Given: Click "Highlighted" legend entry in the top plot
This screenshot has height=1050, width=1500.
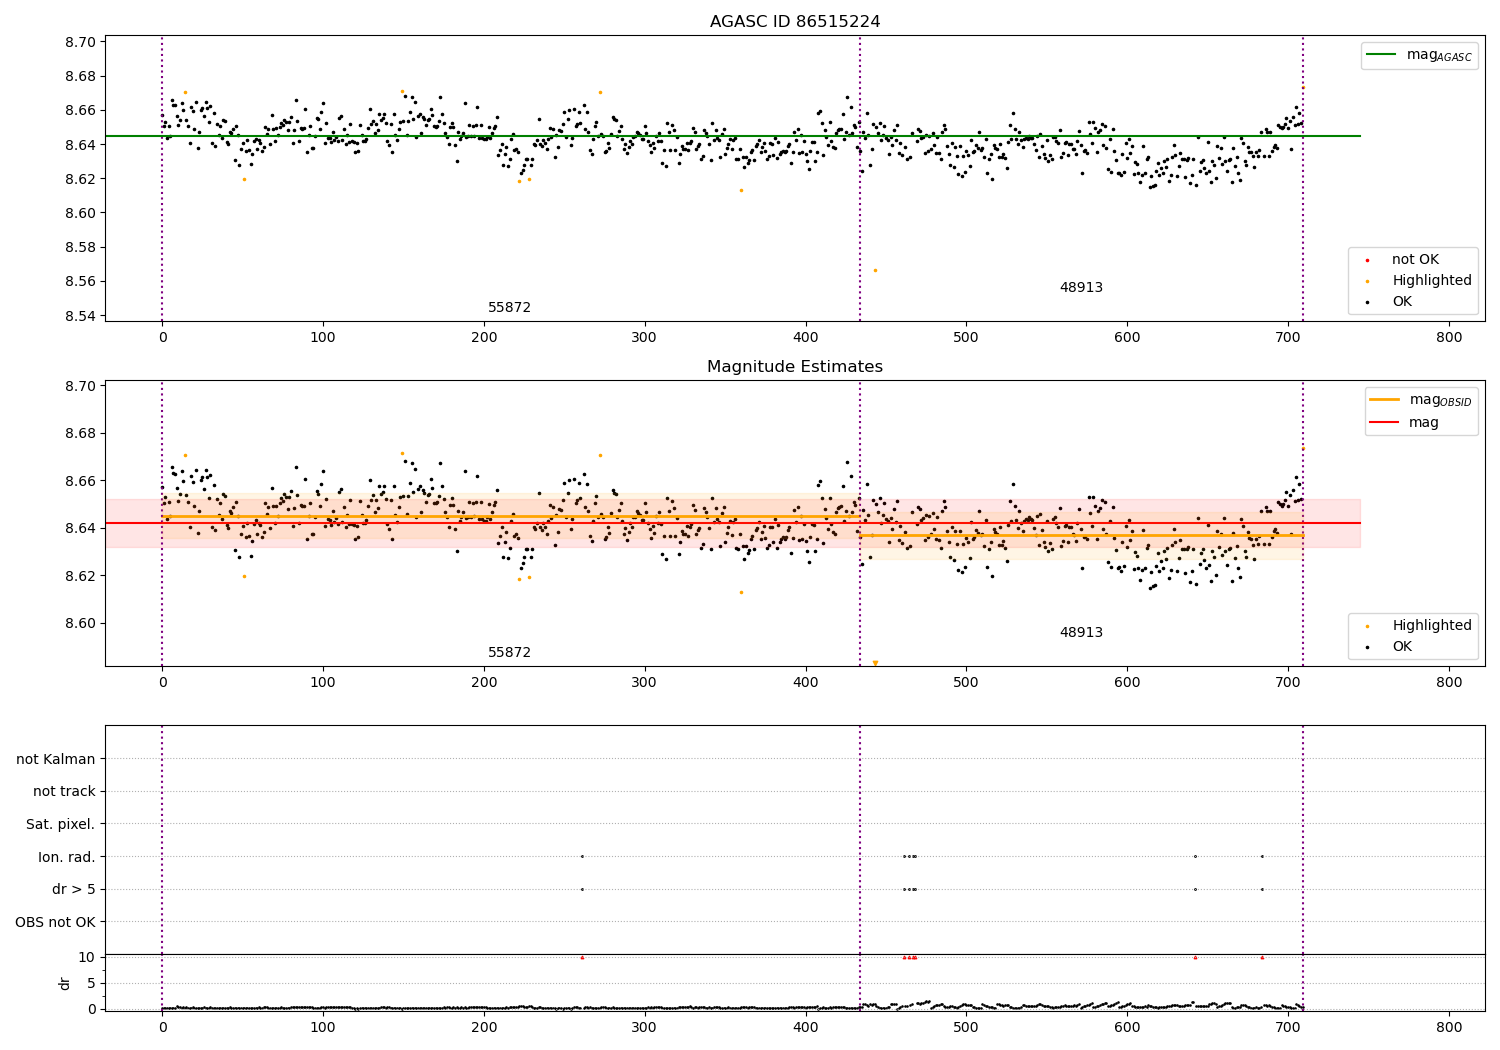Looking at the screenshot, I should pos(1432,281).
